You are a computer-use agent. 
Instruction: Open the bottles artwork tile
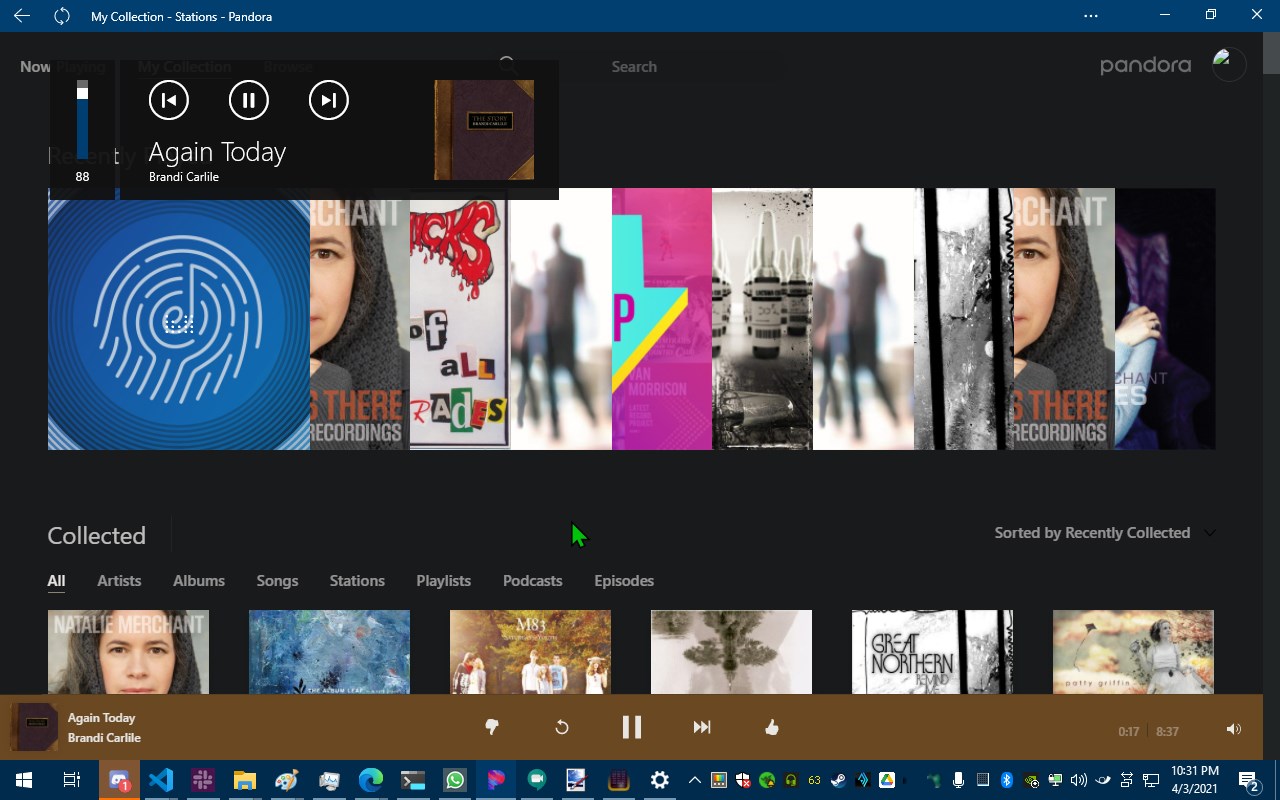[762, 319]
